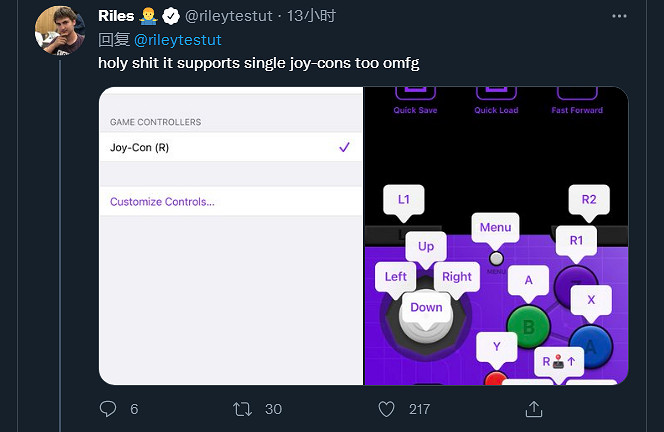Click the tweet text about joy-cons
Image resolution: width=664 pixels, height=432 pixels.
pyautogui.click(x=258, y=62)
